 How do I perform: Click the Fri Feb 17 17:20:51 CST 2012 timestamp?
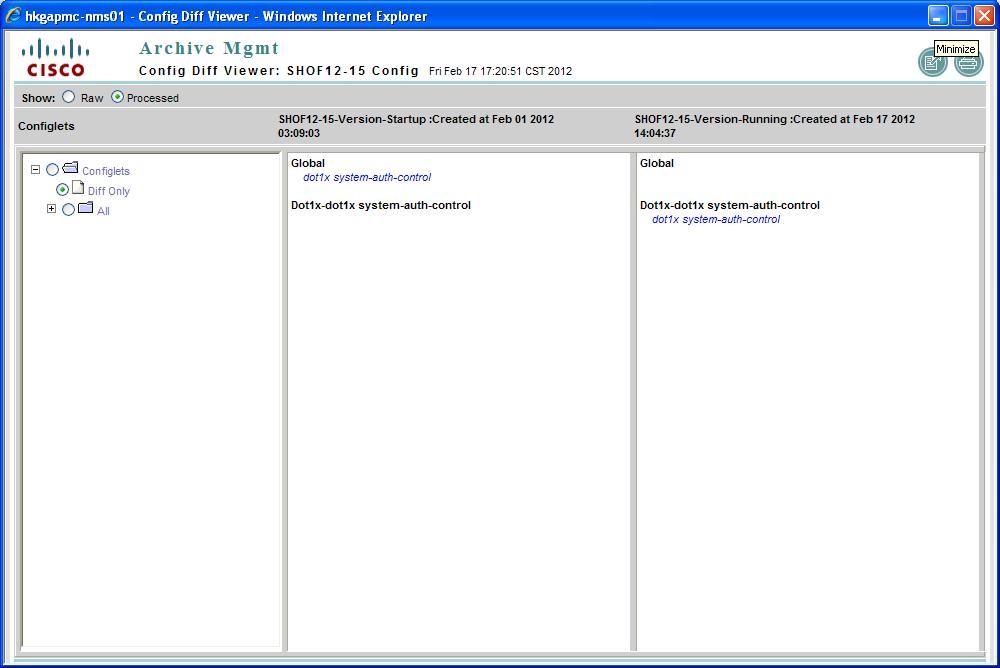501,71
